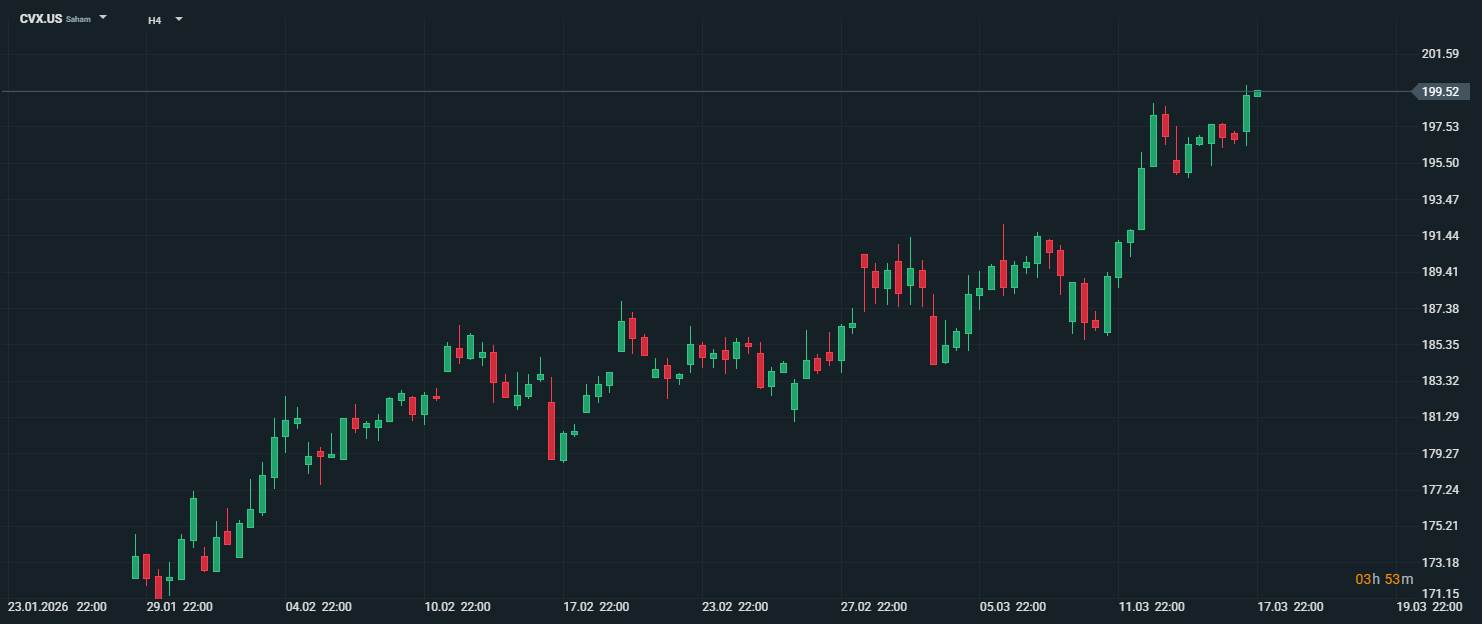Click the 17.02 22:00 time label
1482x624 pixels.
point(596,607)
